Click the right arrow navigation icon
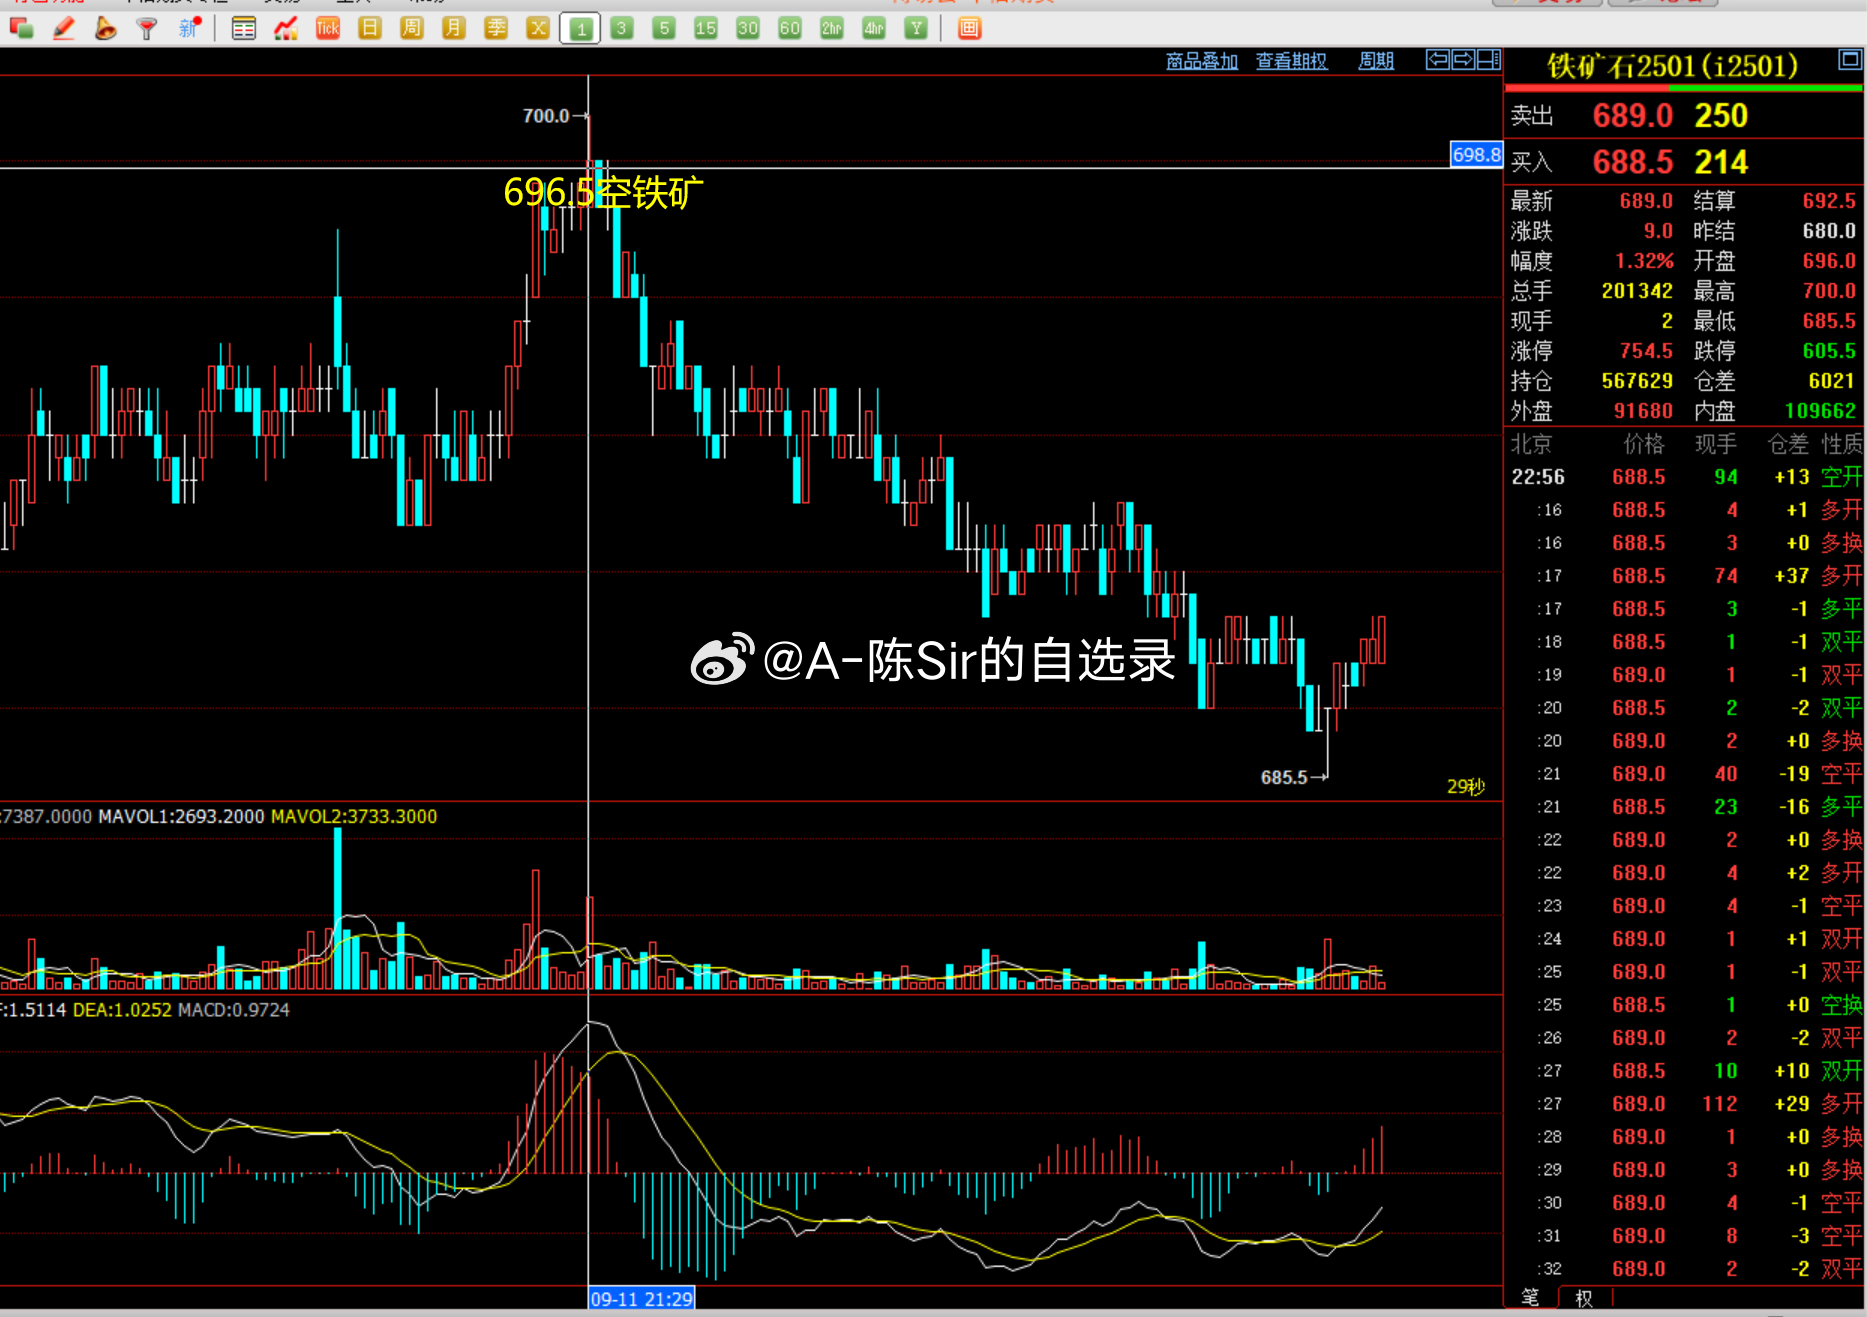The image size is (1867, 1317). coord(1463,60)
